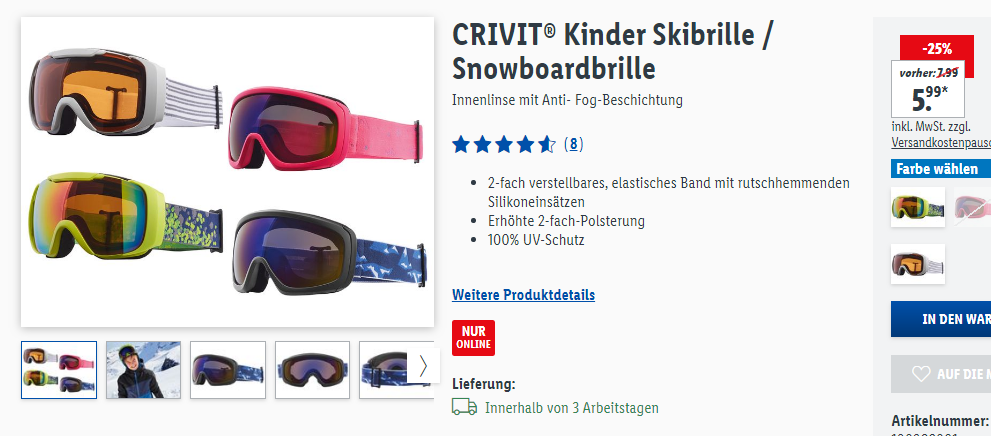Select the unavailable pink goggles color
This screenshot has height=436, width=991.
[x=972, y=207]
